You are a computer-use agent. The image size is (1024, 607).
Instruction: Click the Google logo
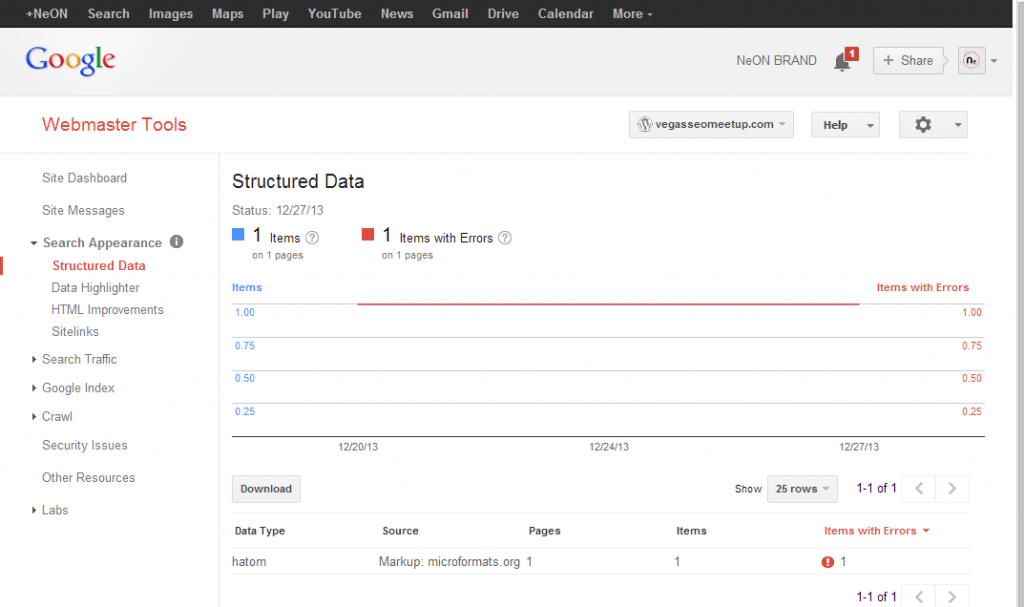coord(71,61)
